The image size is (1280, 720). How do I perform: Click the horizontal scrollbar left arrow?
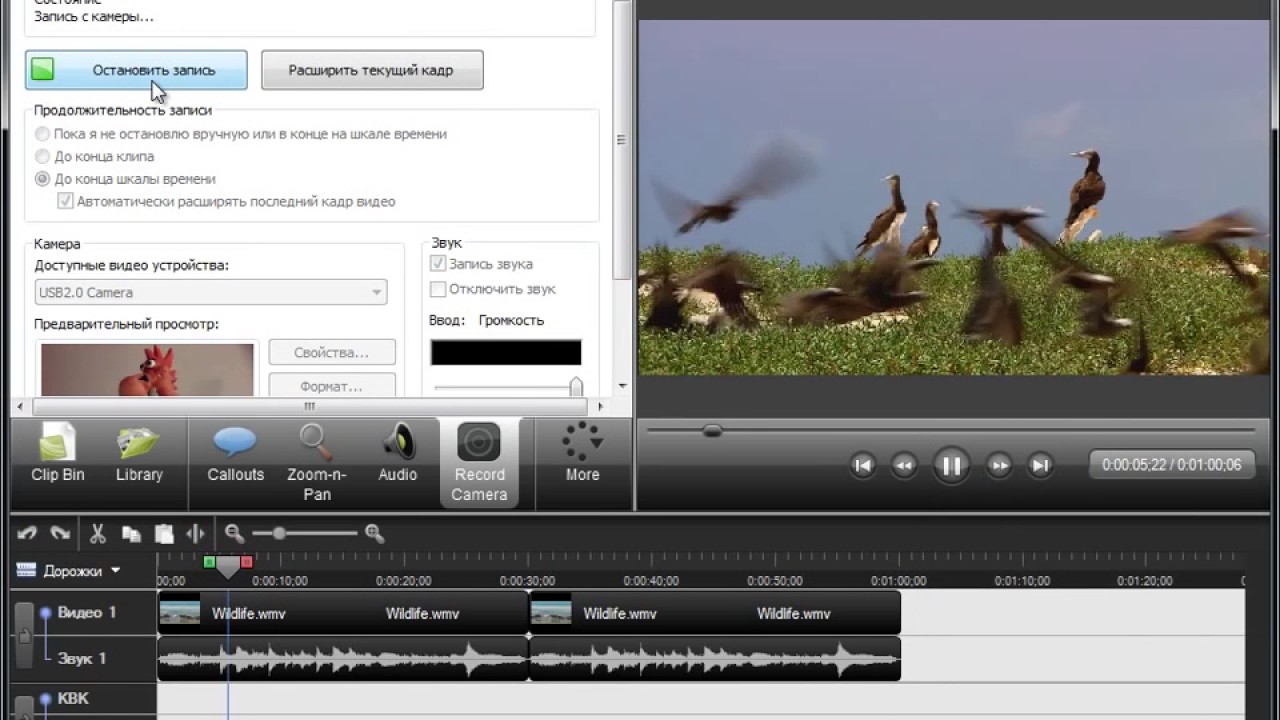pyautogui.click(x=20, y=407)
